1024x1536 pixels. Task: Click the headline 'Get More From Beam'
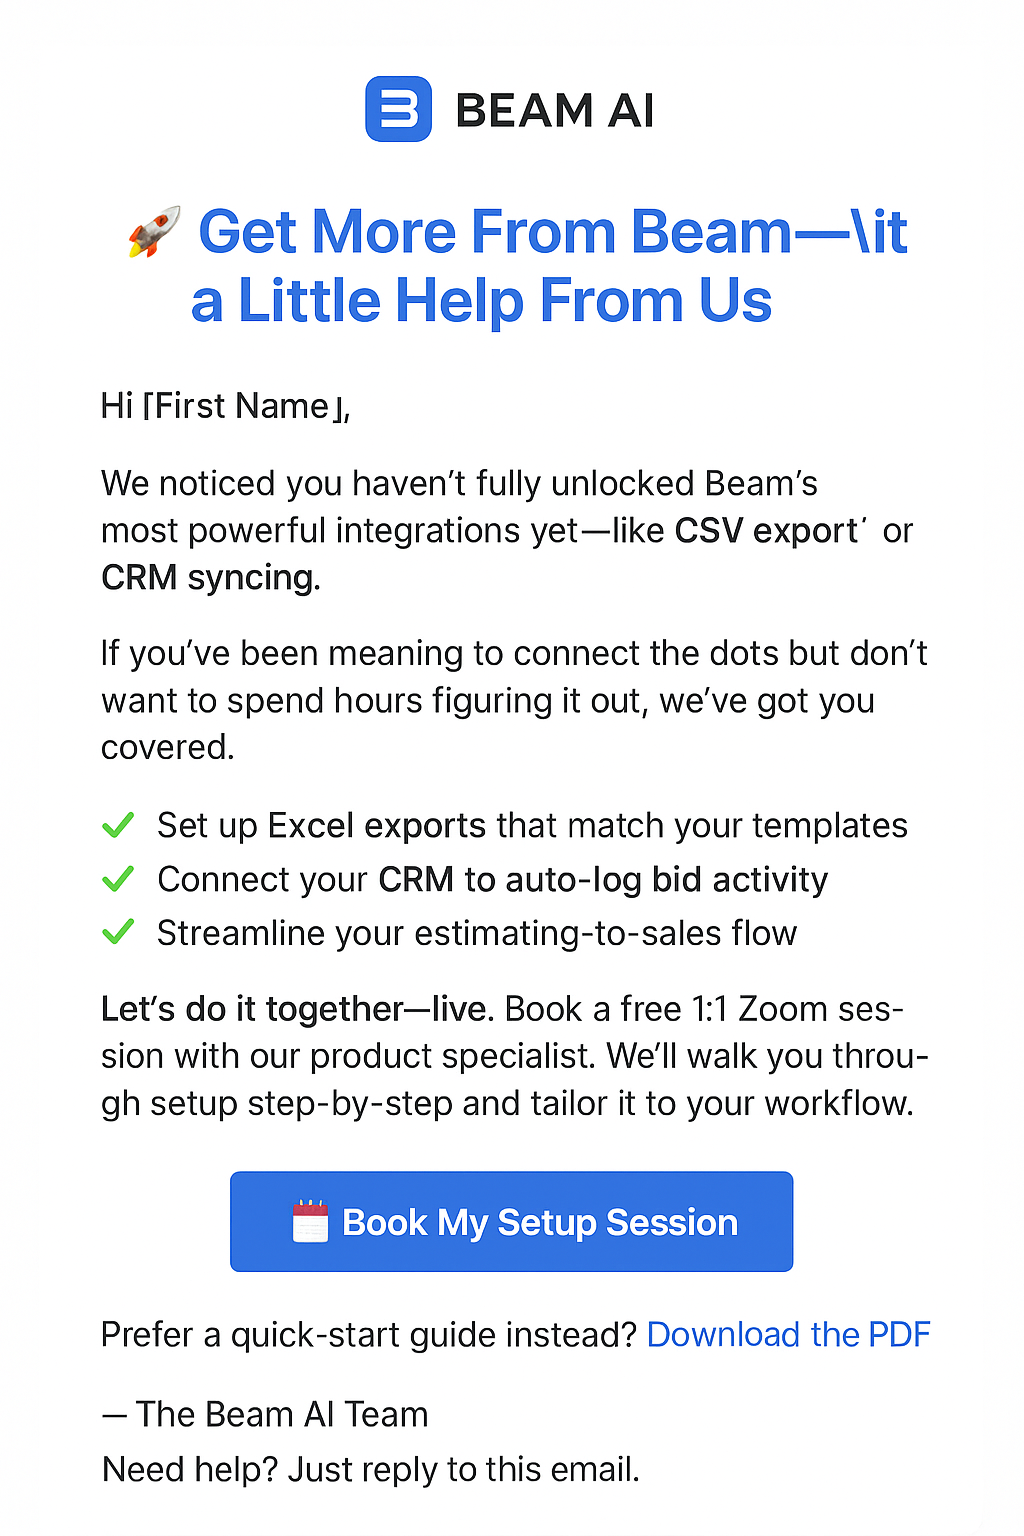495,232
